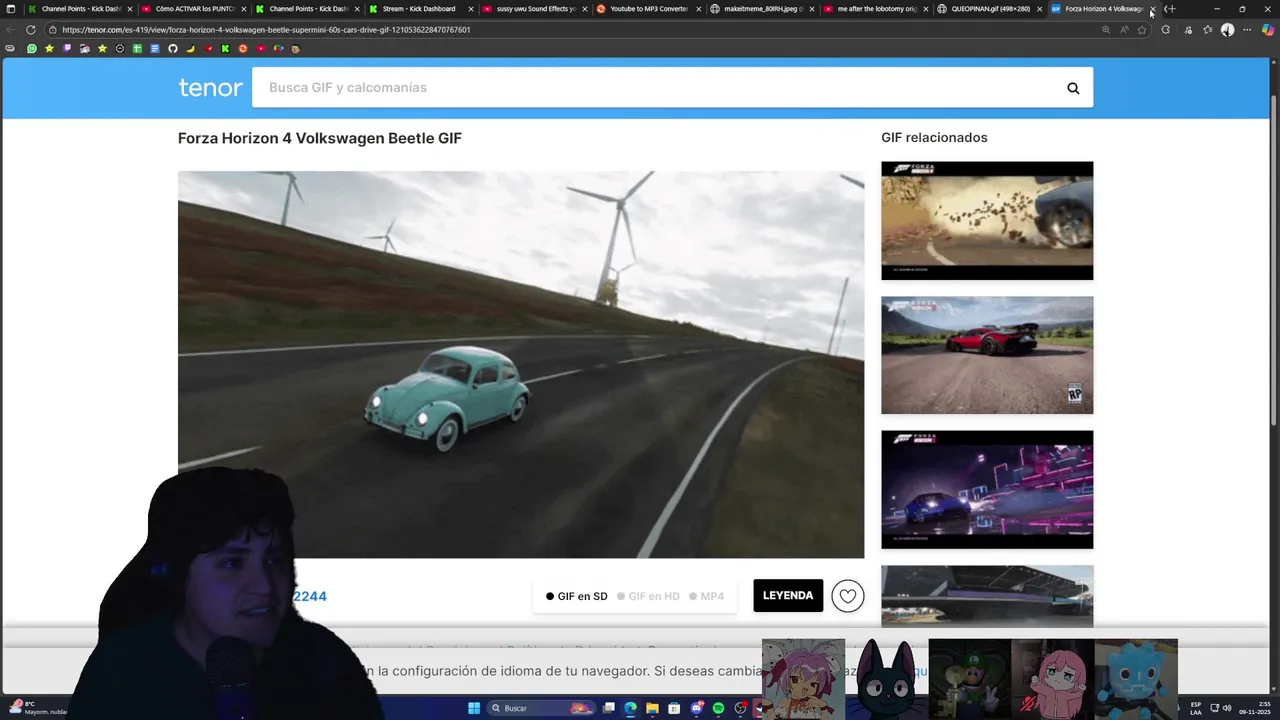Open the green Sheets bookmark icon

tap(137, 49)
